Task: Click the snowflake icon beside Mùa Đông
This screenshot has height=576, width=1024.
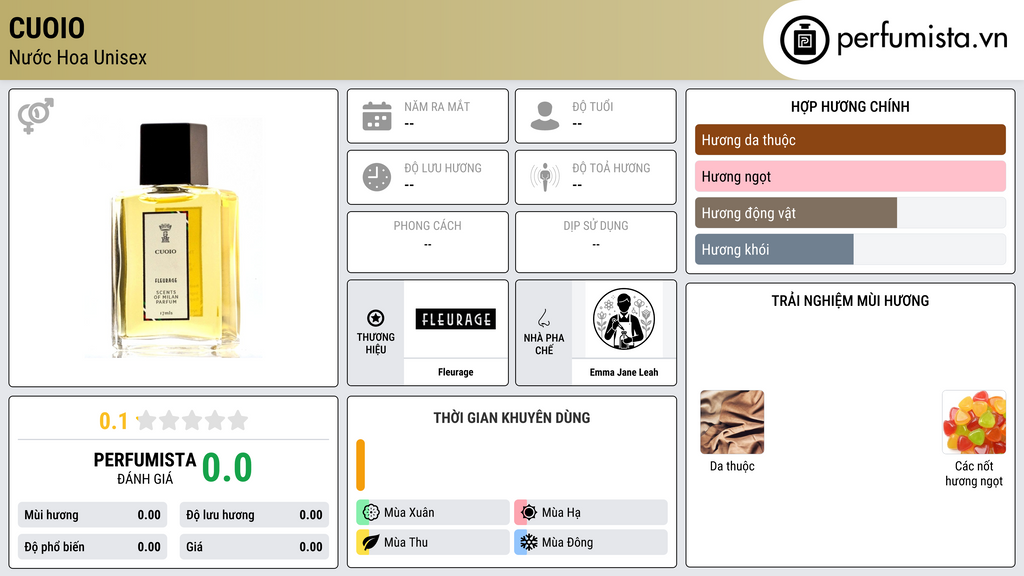Action: click(x=529, y=542)
